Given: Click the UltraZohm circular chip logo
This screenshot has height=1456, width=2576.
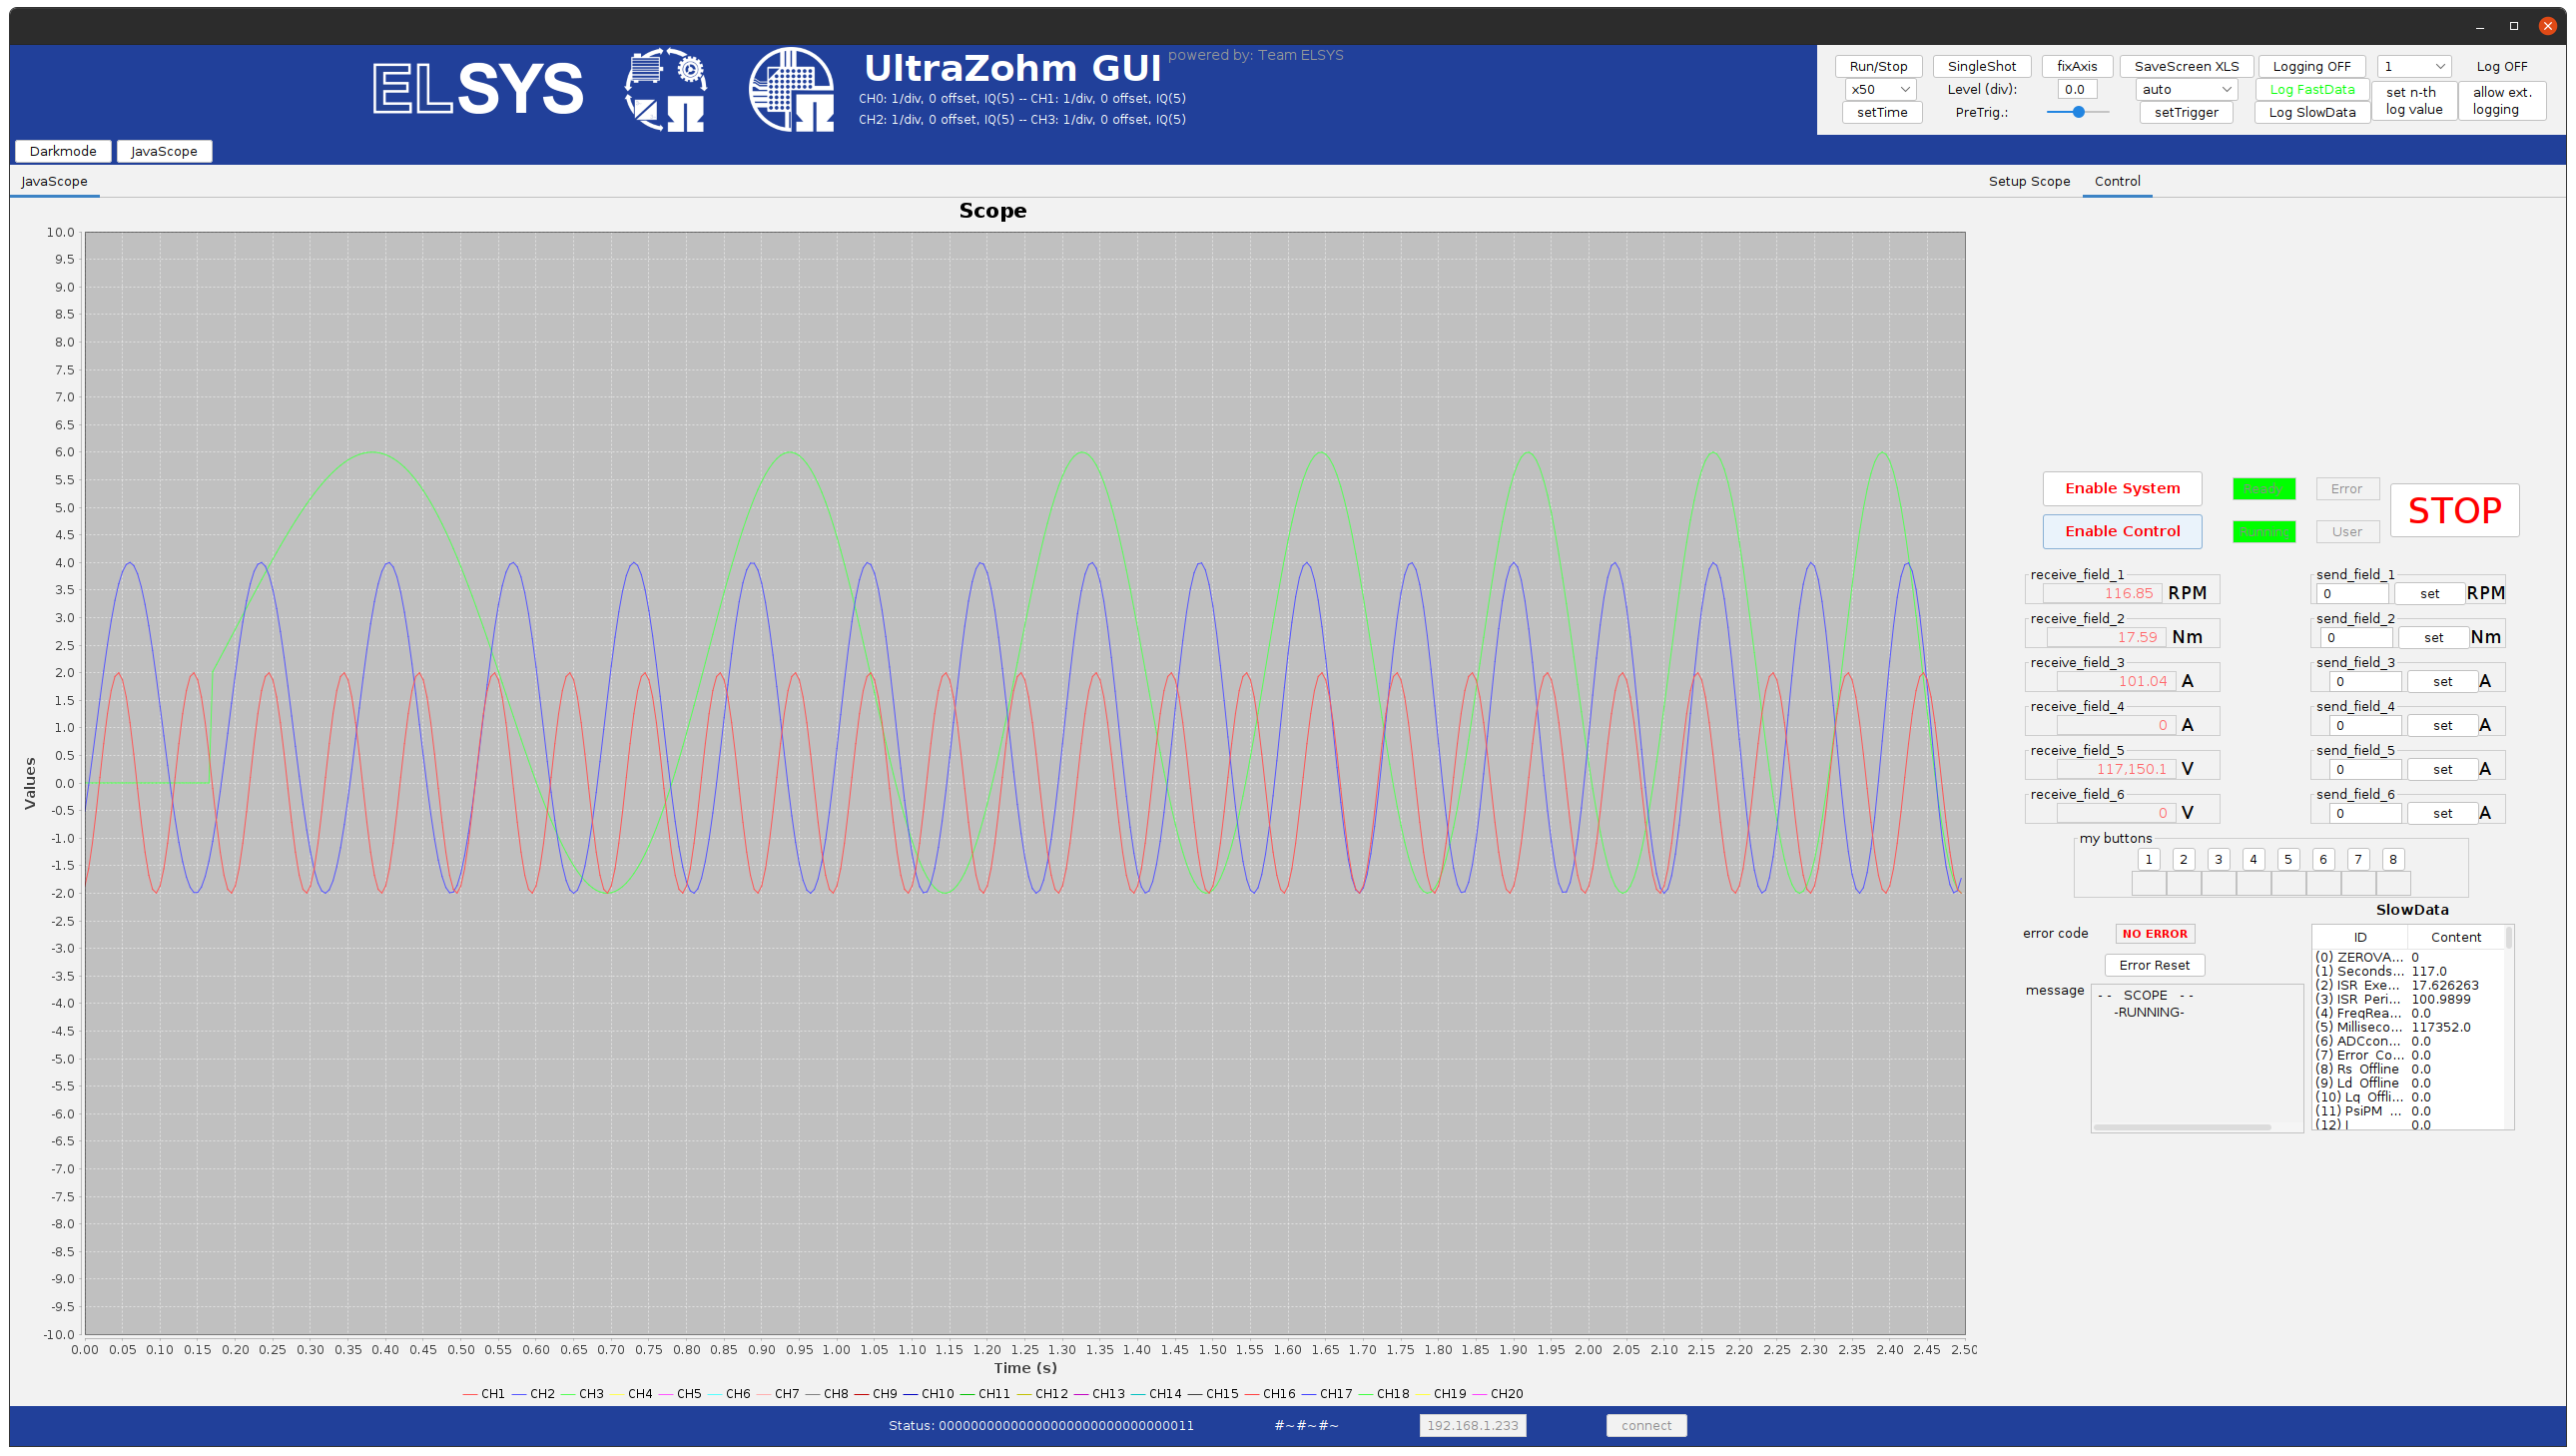Looking at the screenshot, I should pyautogui.click(x=791, y=89).
